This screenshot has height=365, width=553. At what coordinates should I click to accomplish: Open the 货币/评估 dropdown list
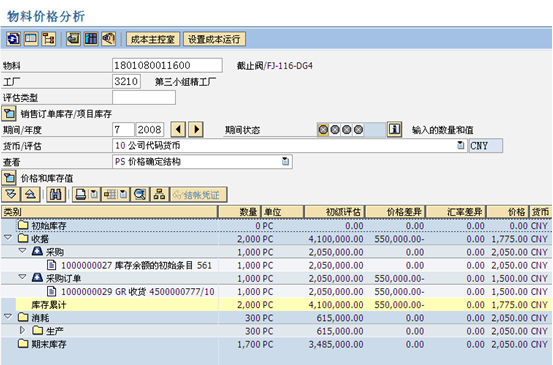(460, 145)
